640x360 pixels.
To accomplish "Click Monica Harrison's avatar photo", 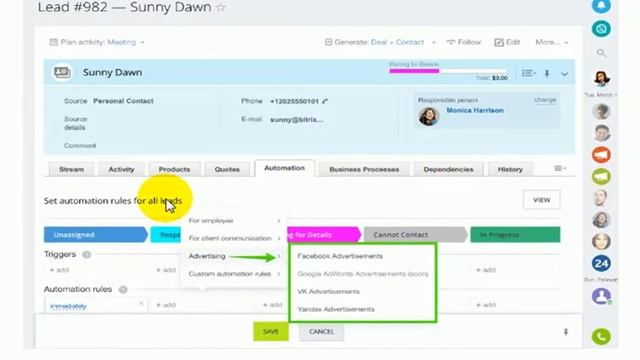I will (429, 116).
